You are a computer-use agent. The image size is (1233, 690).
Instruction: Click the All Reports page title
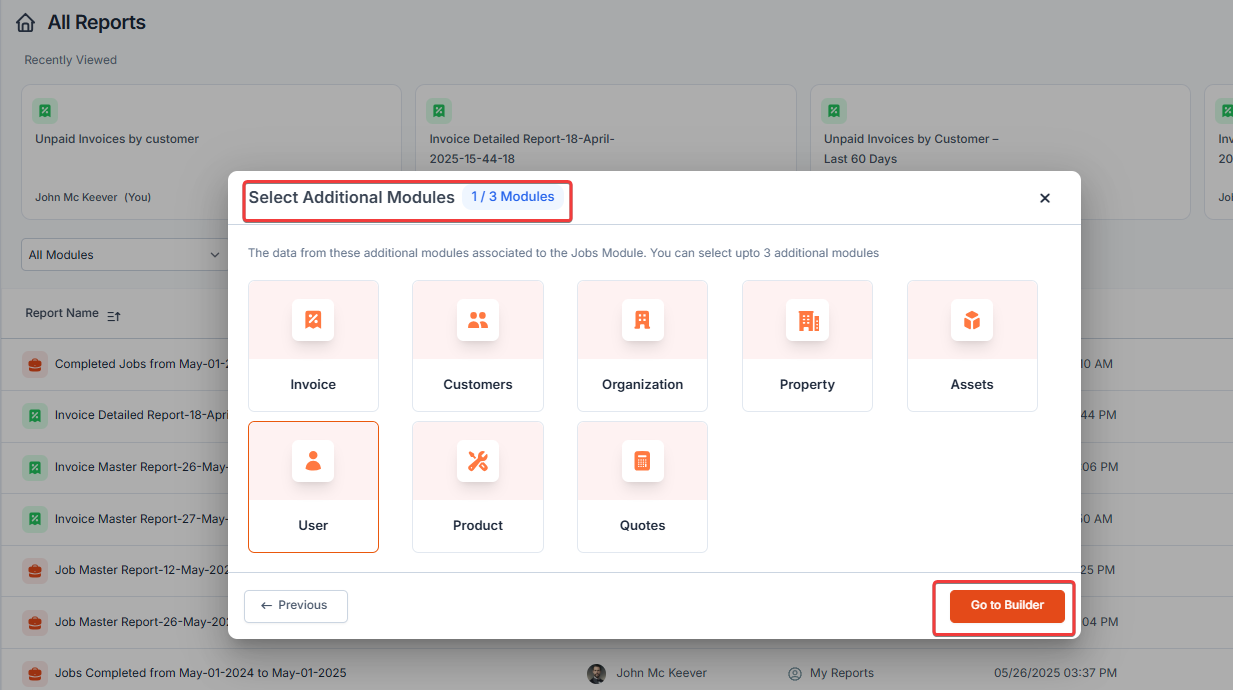click(x=97, y=22)
